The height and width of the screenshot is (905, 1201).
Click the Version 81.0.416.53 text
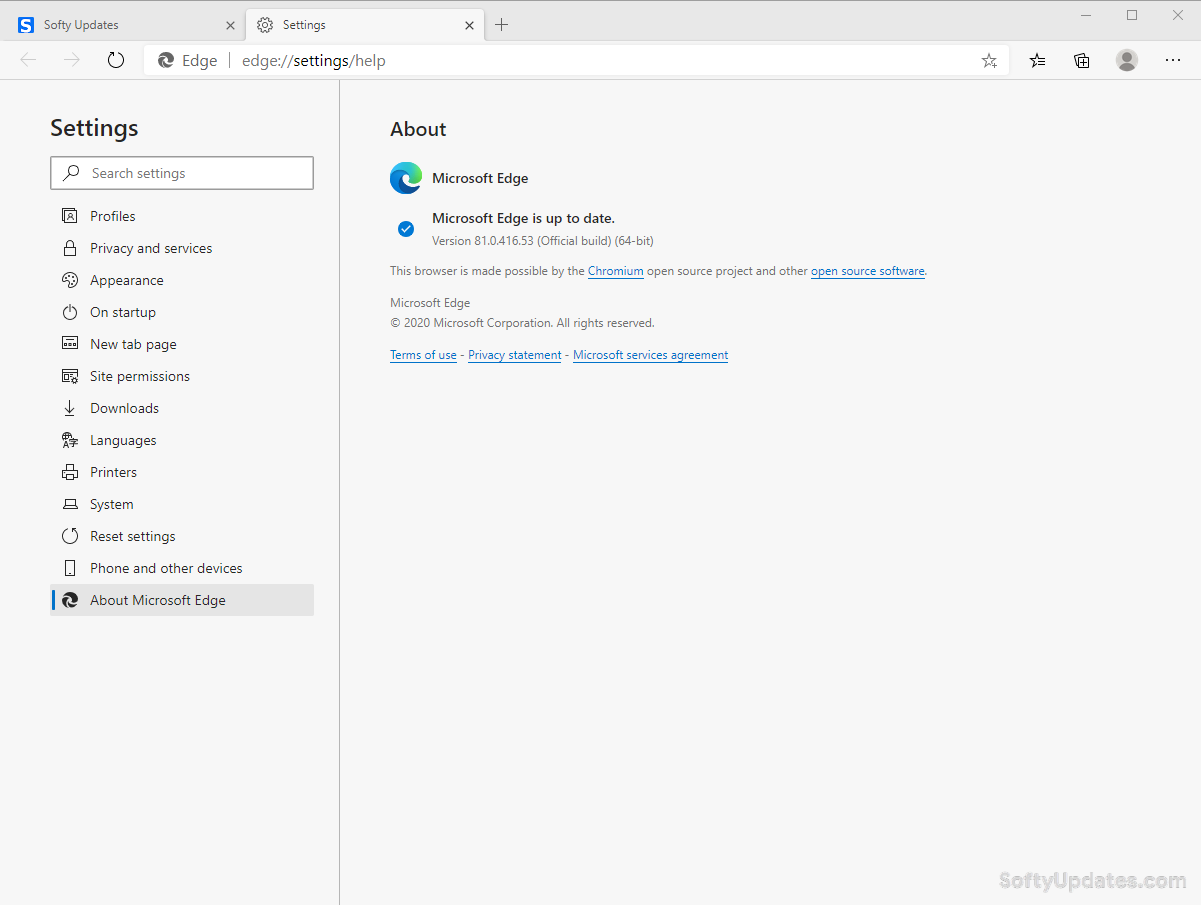[543, 241]
